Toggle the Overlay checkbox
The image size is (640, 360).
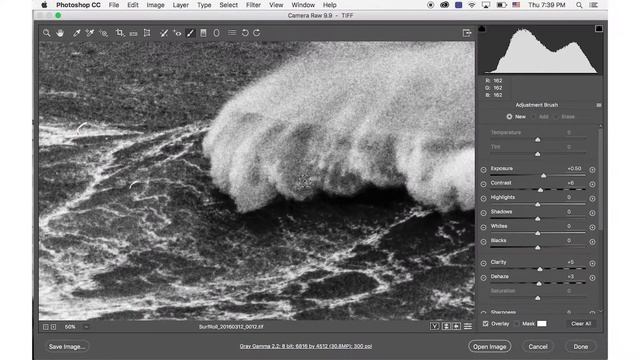point(485,324)
